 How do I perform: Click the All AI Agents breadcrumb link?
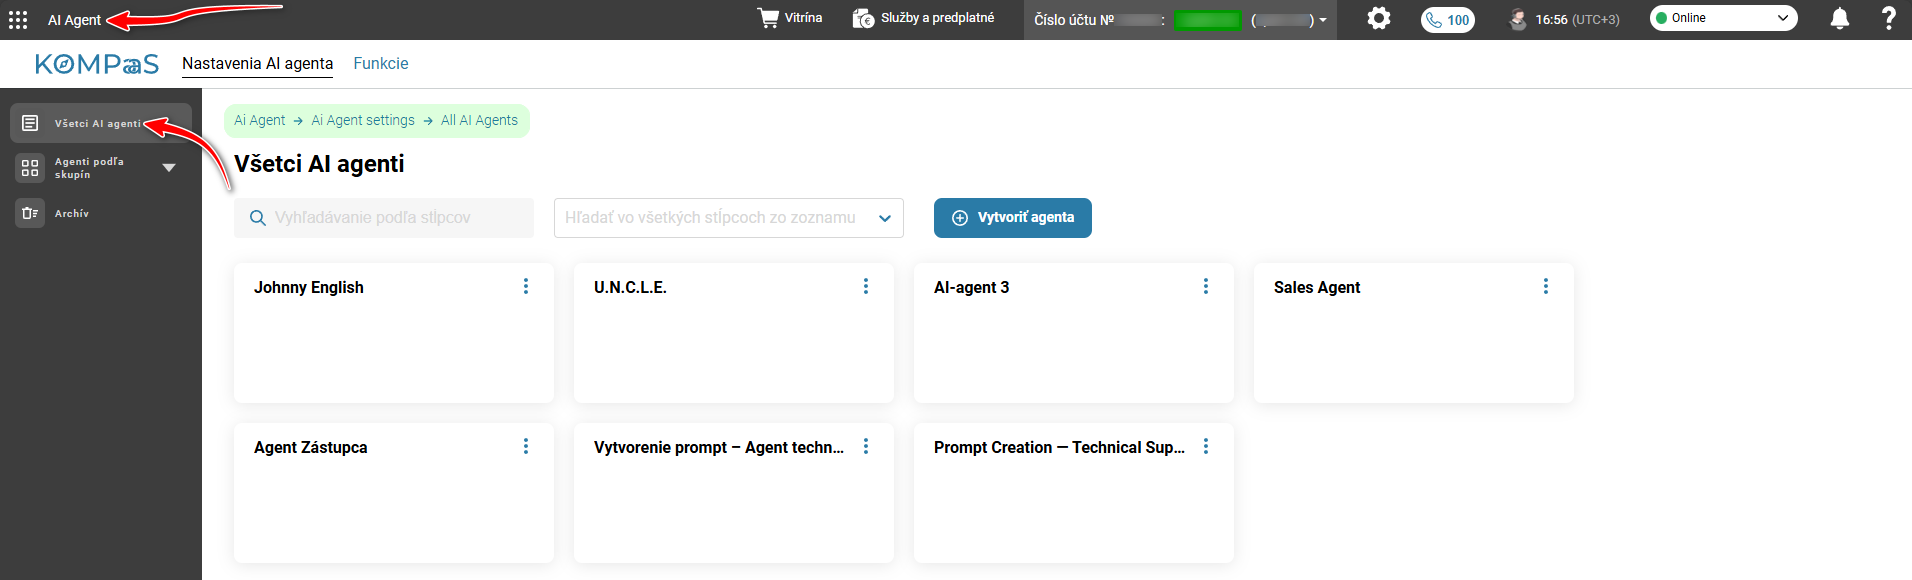[x=479, y=120]
